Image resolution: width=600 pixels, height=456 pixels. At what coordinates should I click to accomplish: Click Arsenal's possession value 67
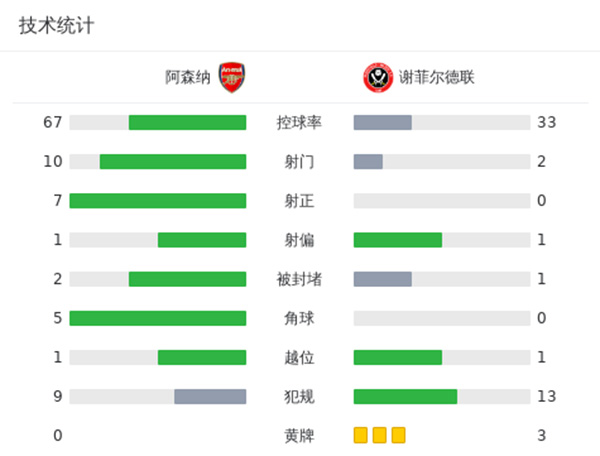[53, 122]
